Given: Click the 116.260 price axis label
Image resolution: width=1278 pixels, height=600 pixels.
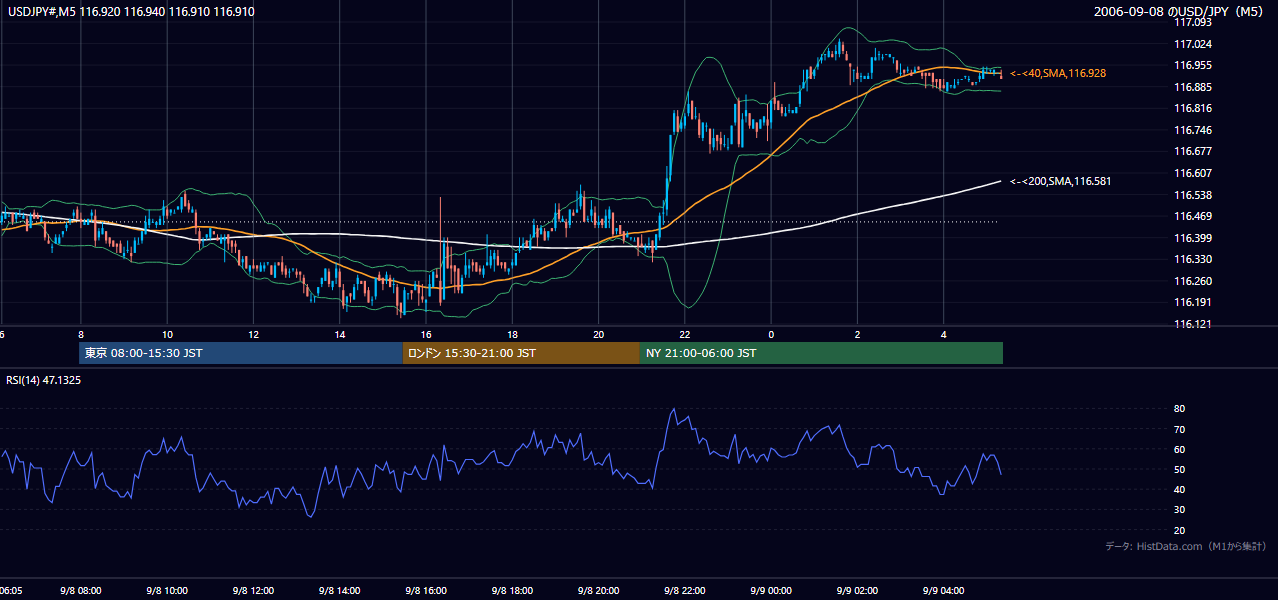Looking at the screenshot, I should 1194,281.
